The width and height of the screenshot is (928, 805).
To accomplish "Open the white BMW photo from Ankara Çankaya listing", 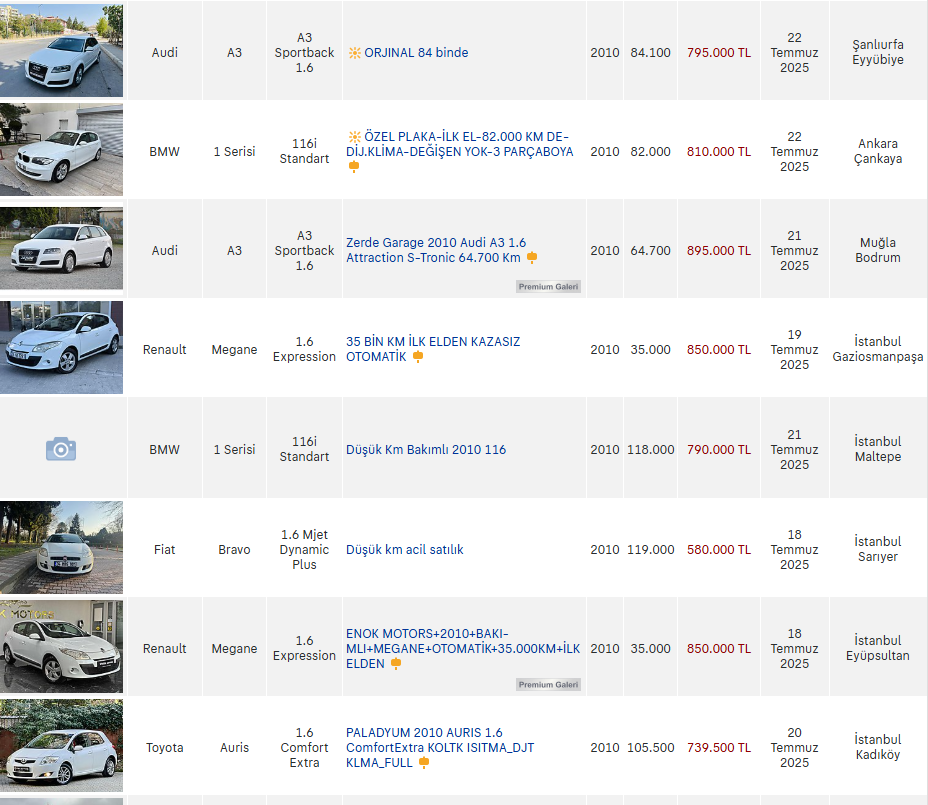I will point(62,150).
